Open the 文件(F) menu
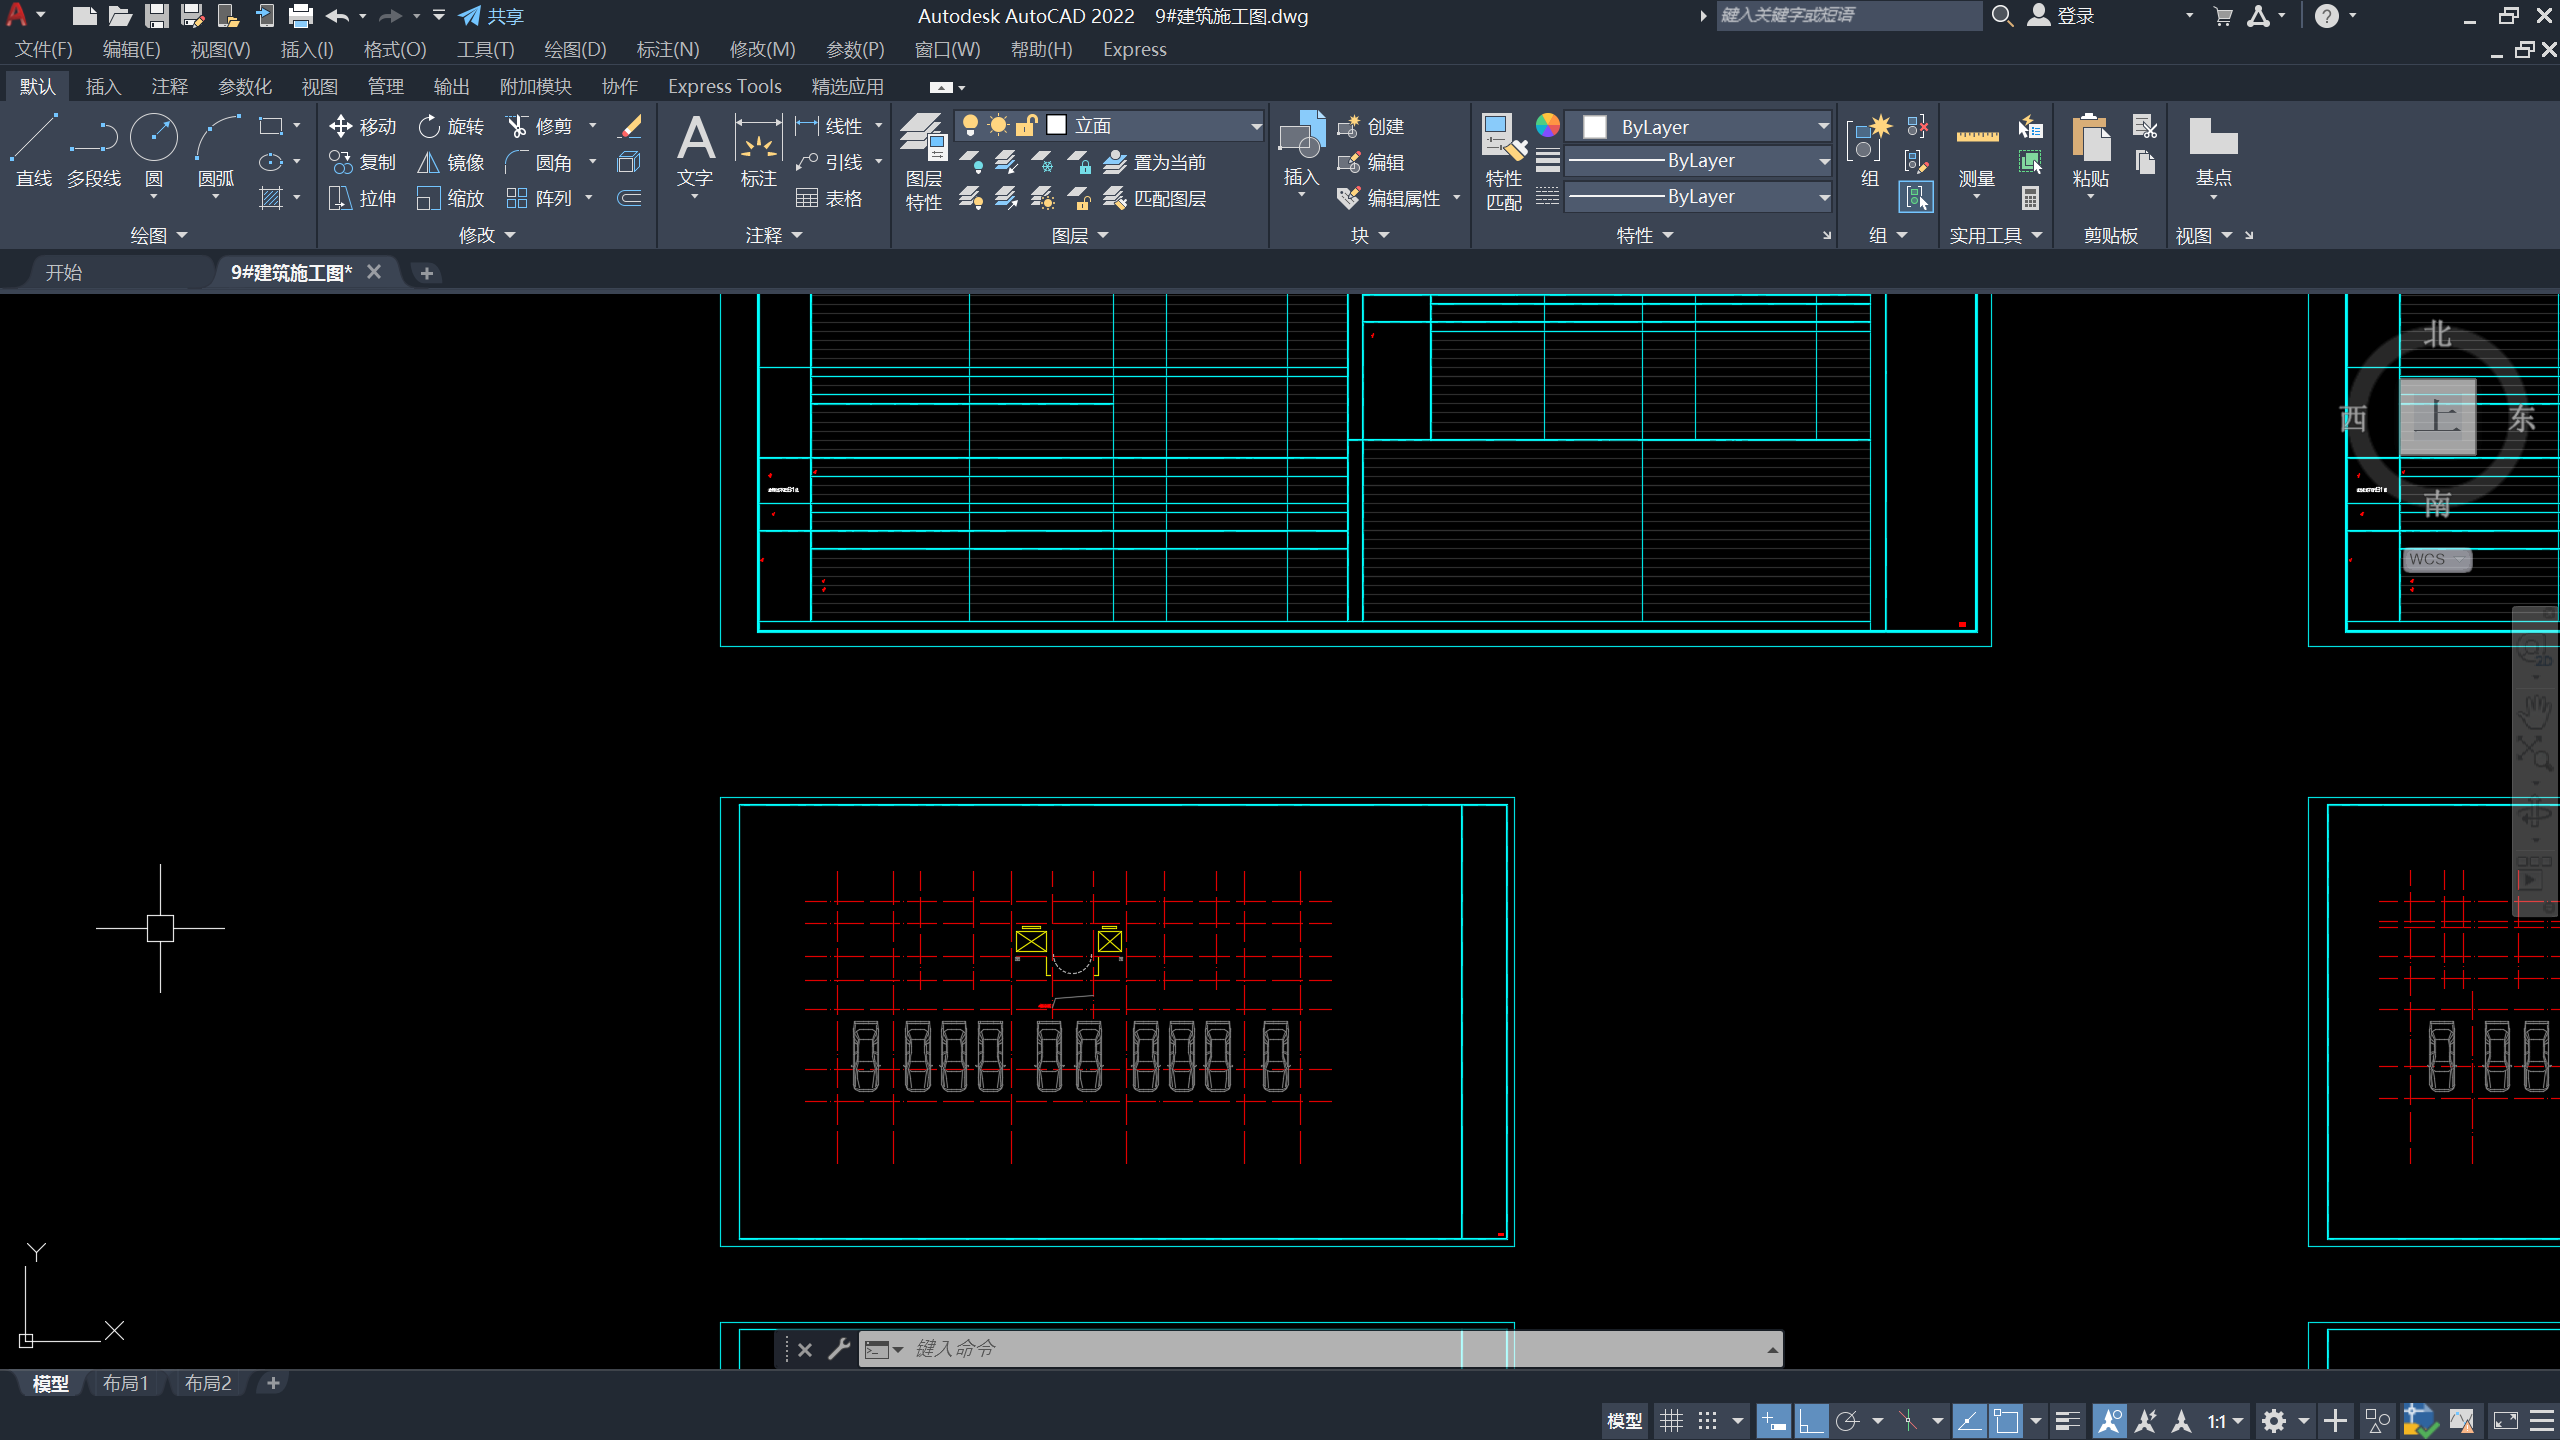This screenshot has width=2561, height=1440. pos(43,49)
